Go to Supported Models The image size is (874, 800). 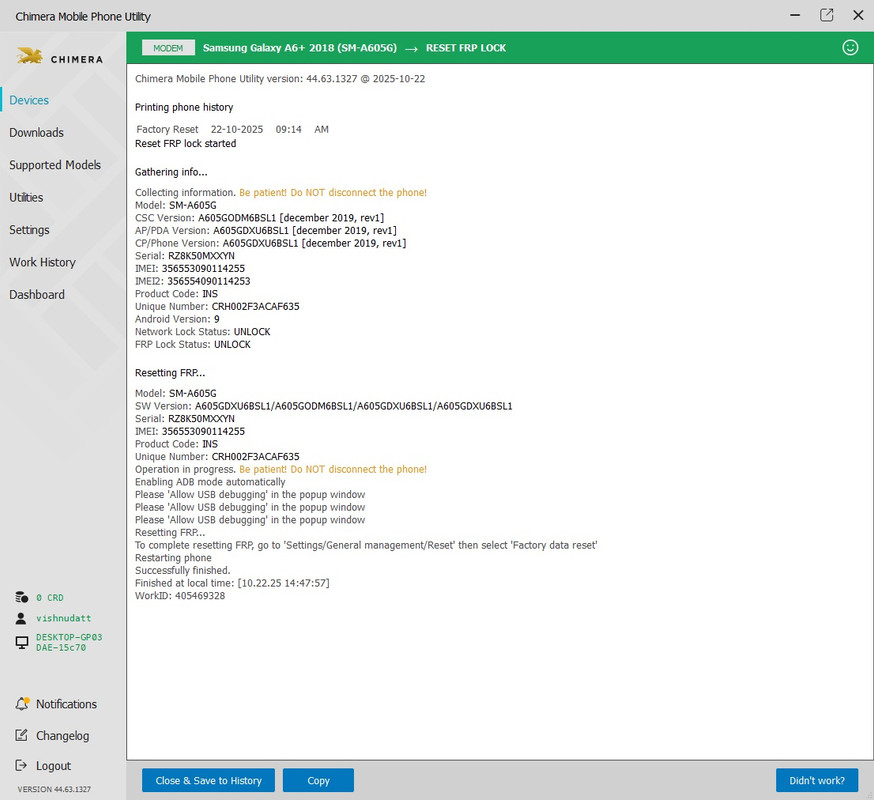pos(55,165)
